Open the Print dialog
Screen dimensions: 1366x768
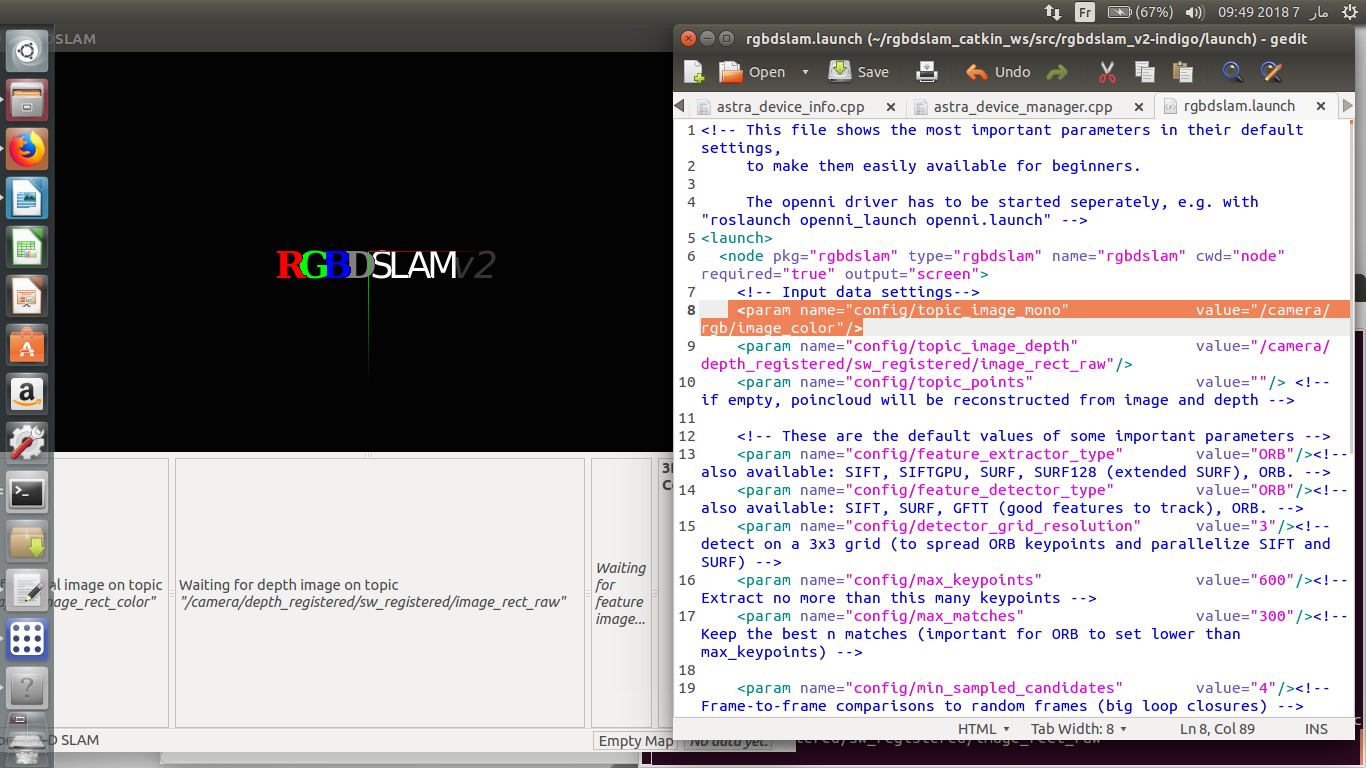click(926, 71)
